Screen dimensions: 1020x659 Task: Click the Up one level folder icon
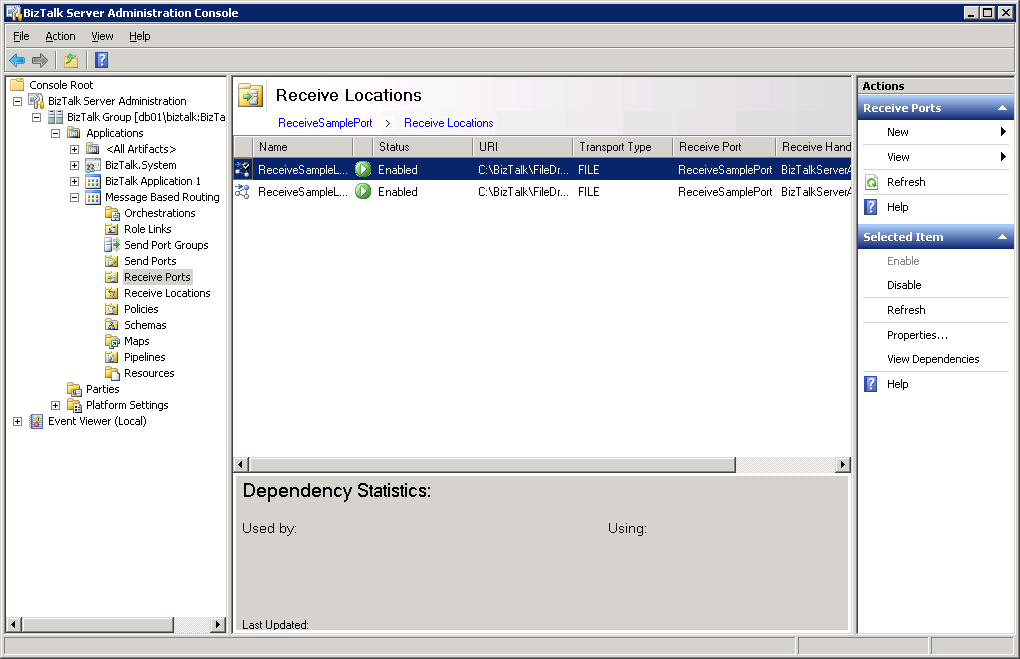(71, 61)
